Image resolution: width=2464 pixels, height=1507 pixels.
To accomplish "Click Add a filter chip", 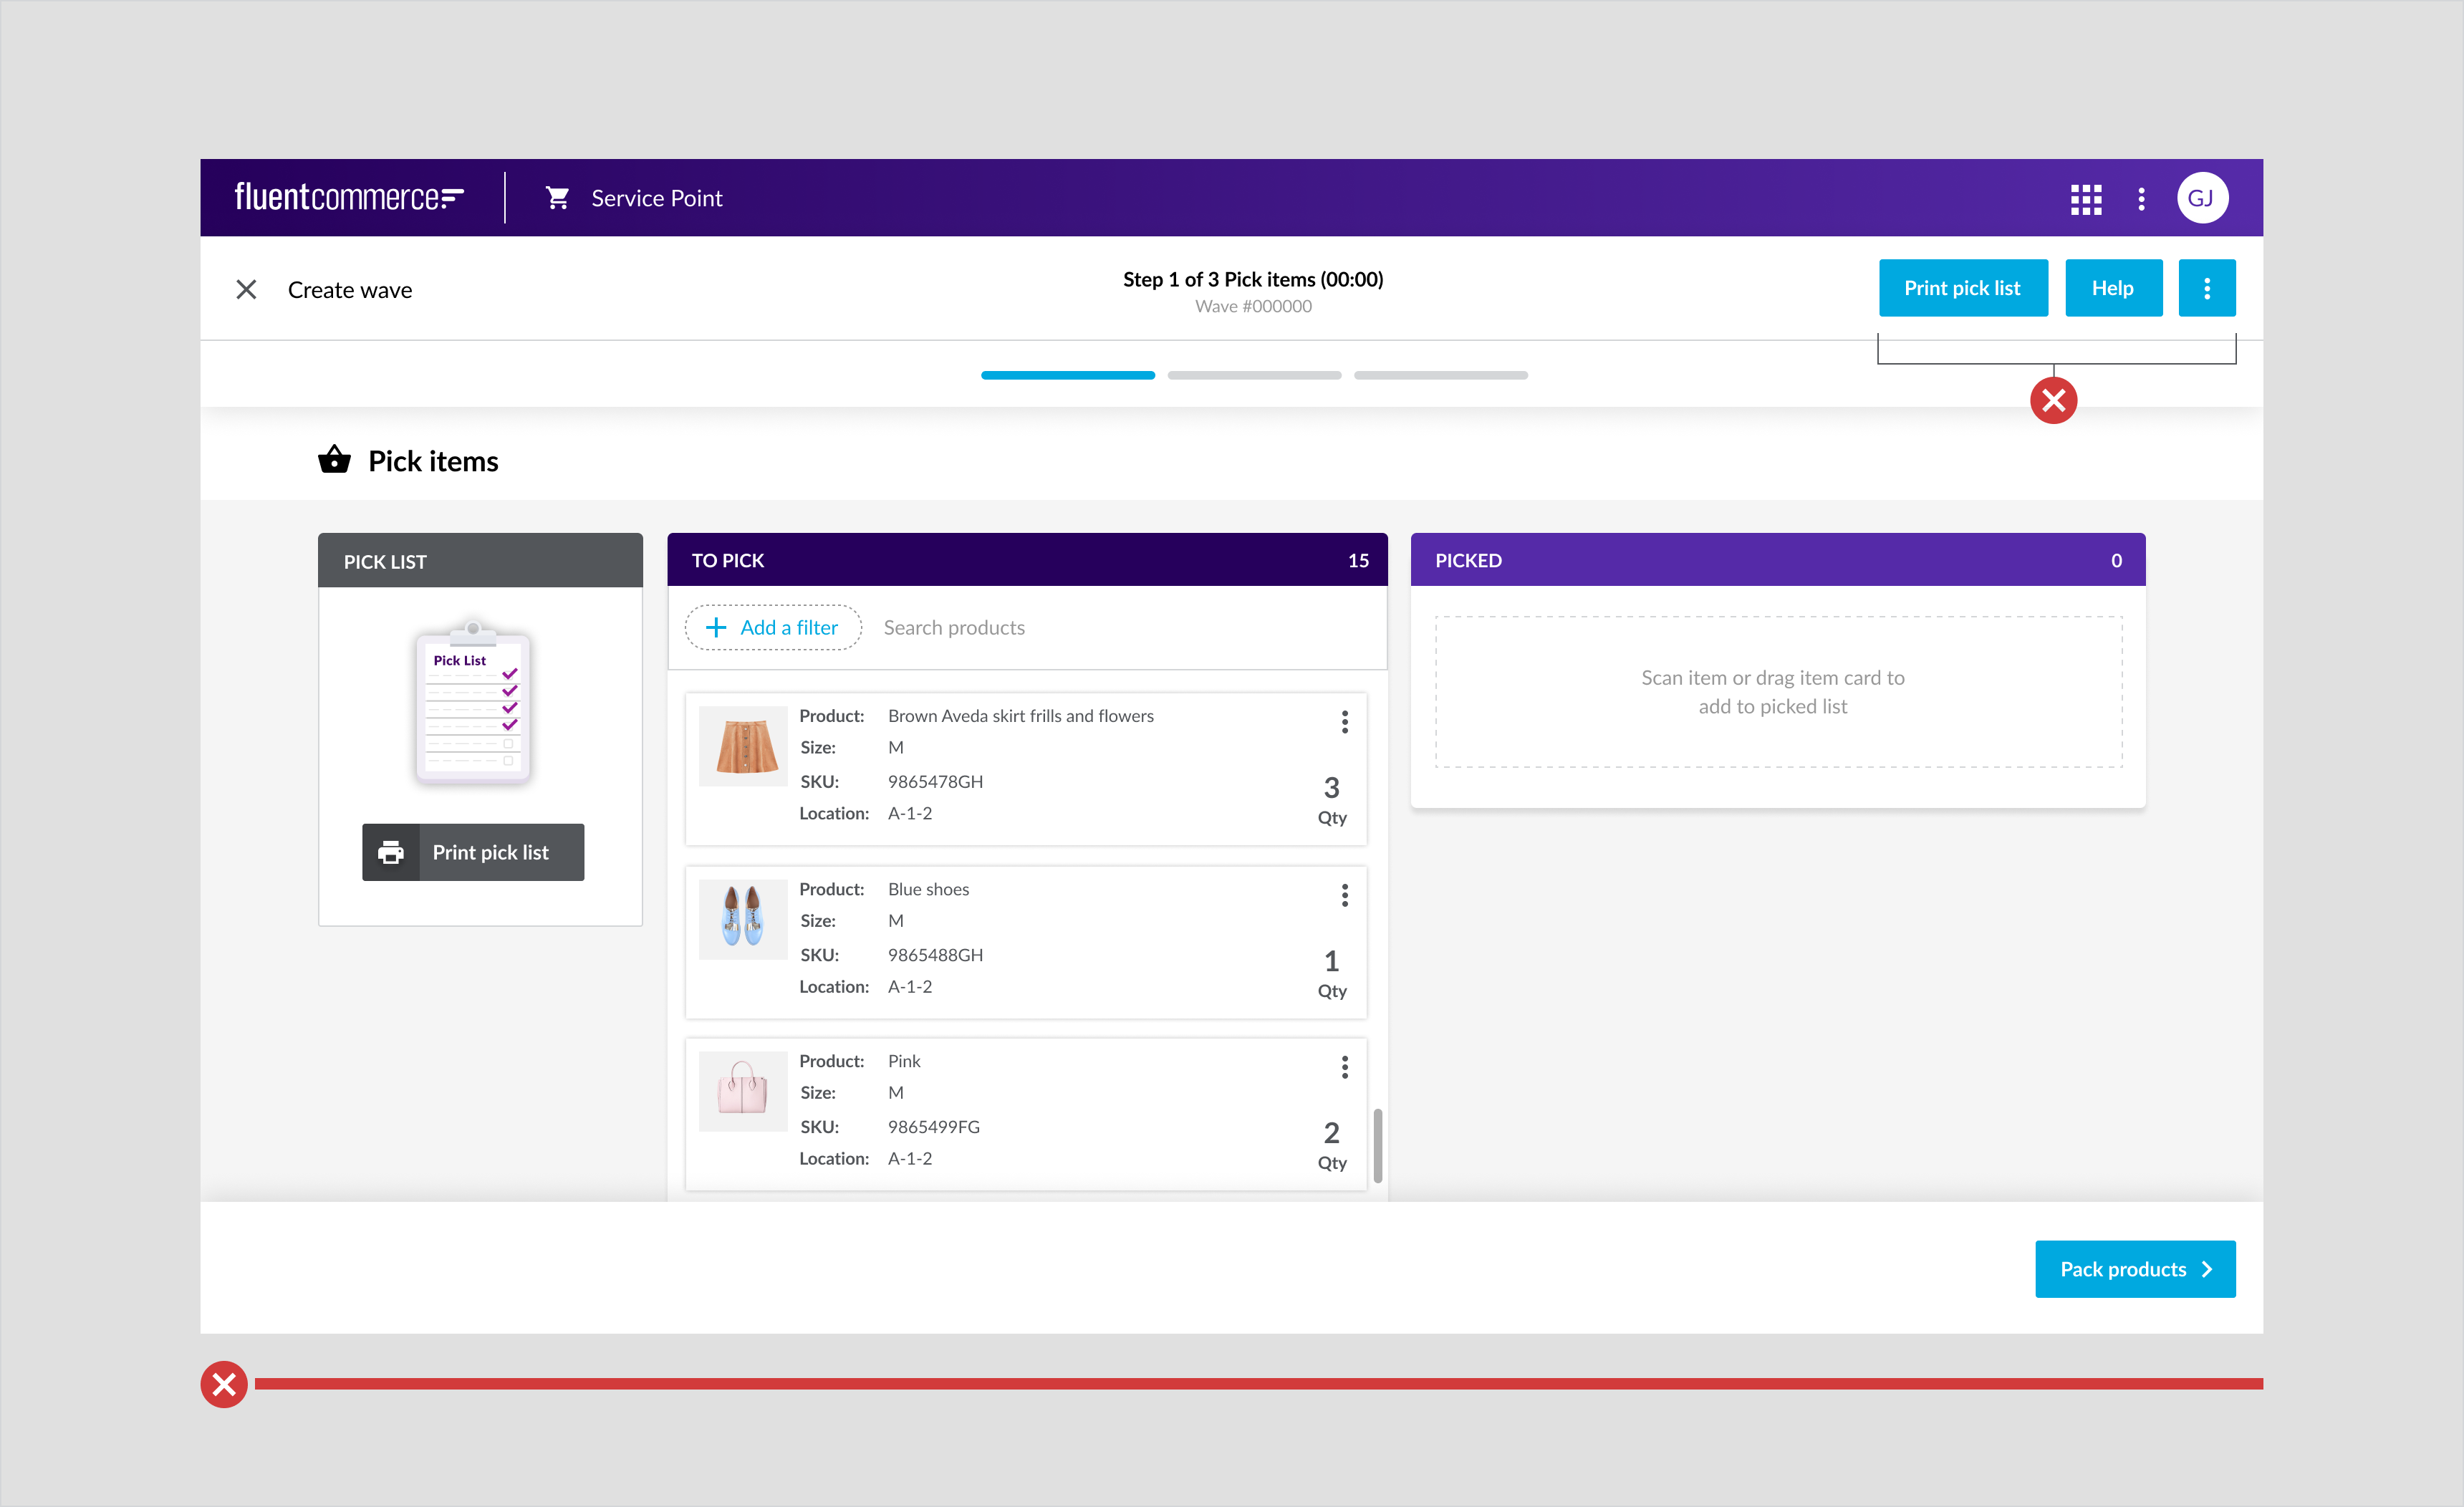I will 773,628.
